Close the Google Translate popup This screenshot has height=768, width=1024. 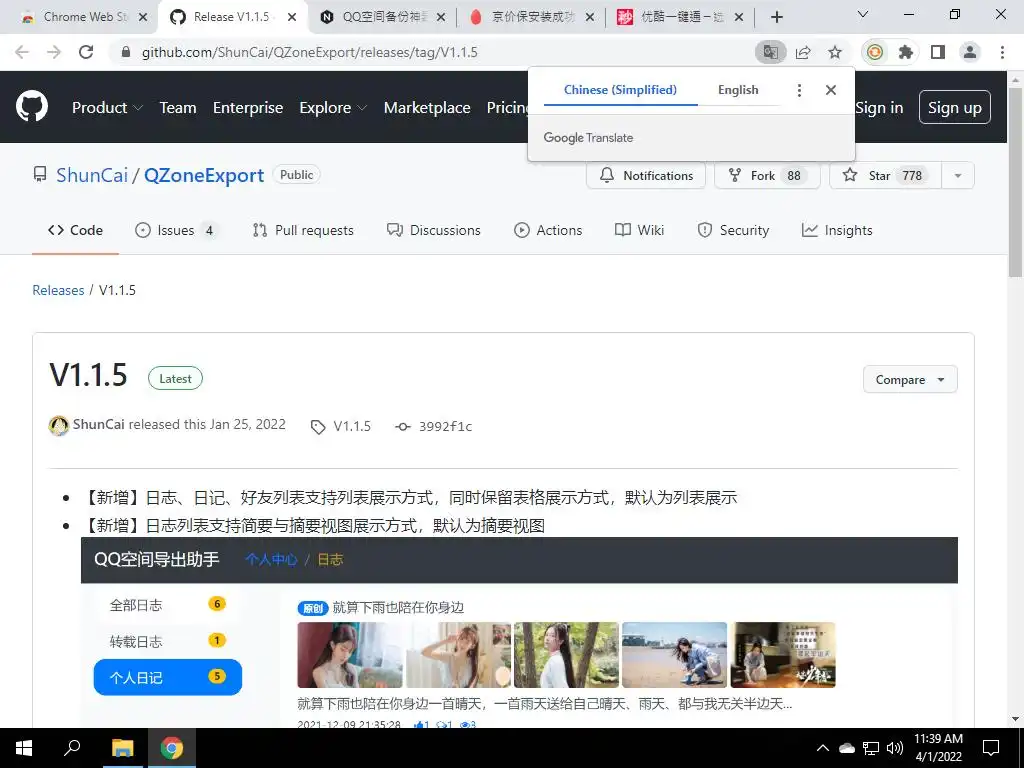pyautogui.click(x=831, y=90)
